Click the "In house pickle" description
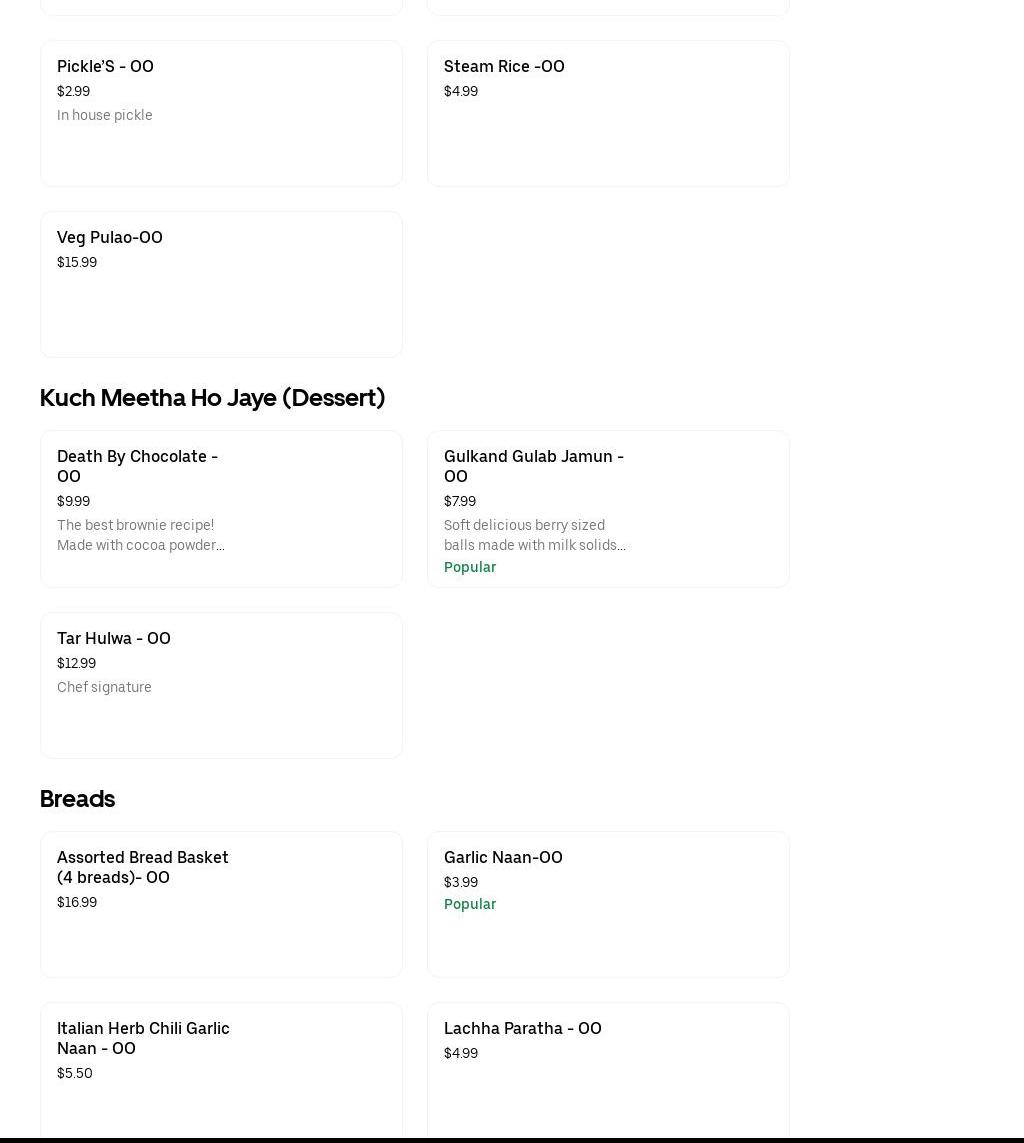This screenshot has height=1143, width=1024. click(105, 115)
